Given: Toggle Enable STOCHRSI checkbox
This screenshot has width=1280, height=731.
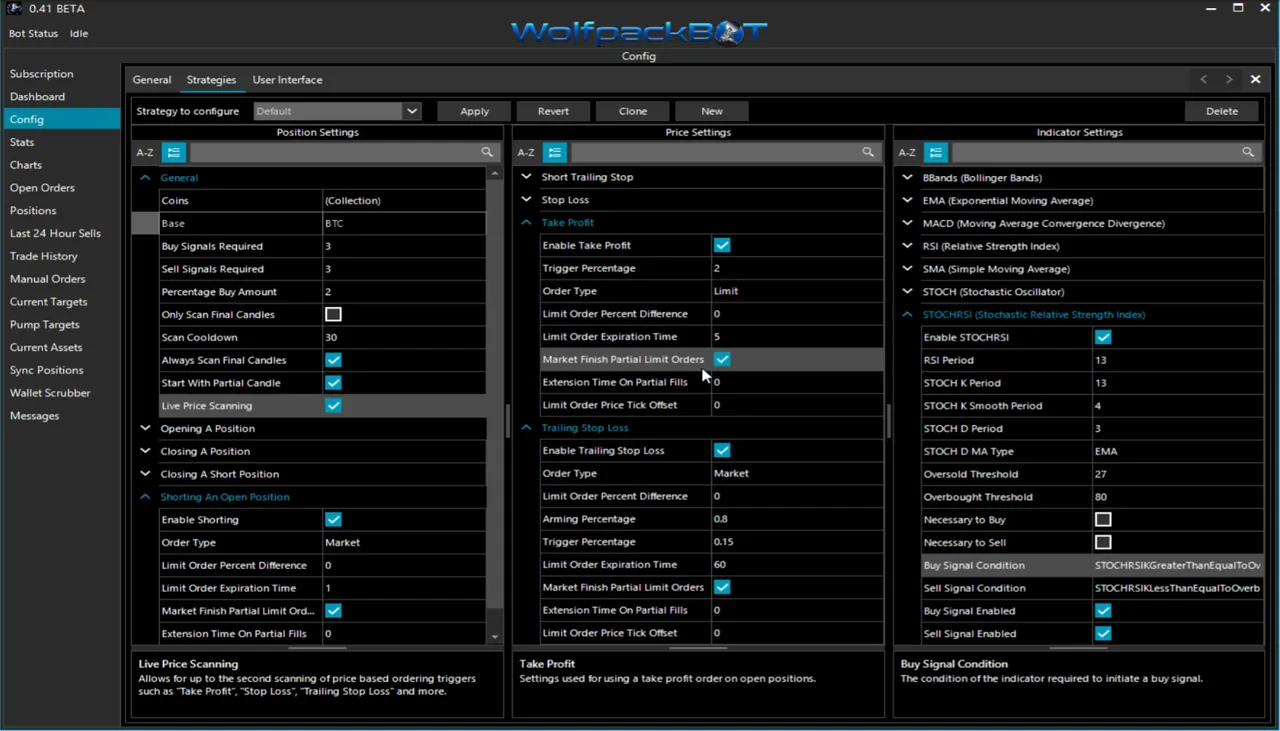Looking at the screenshot, I should point(1103,337).
